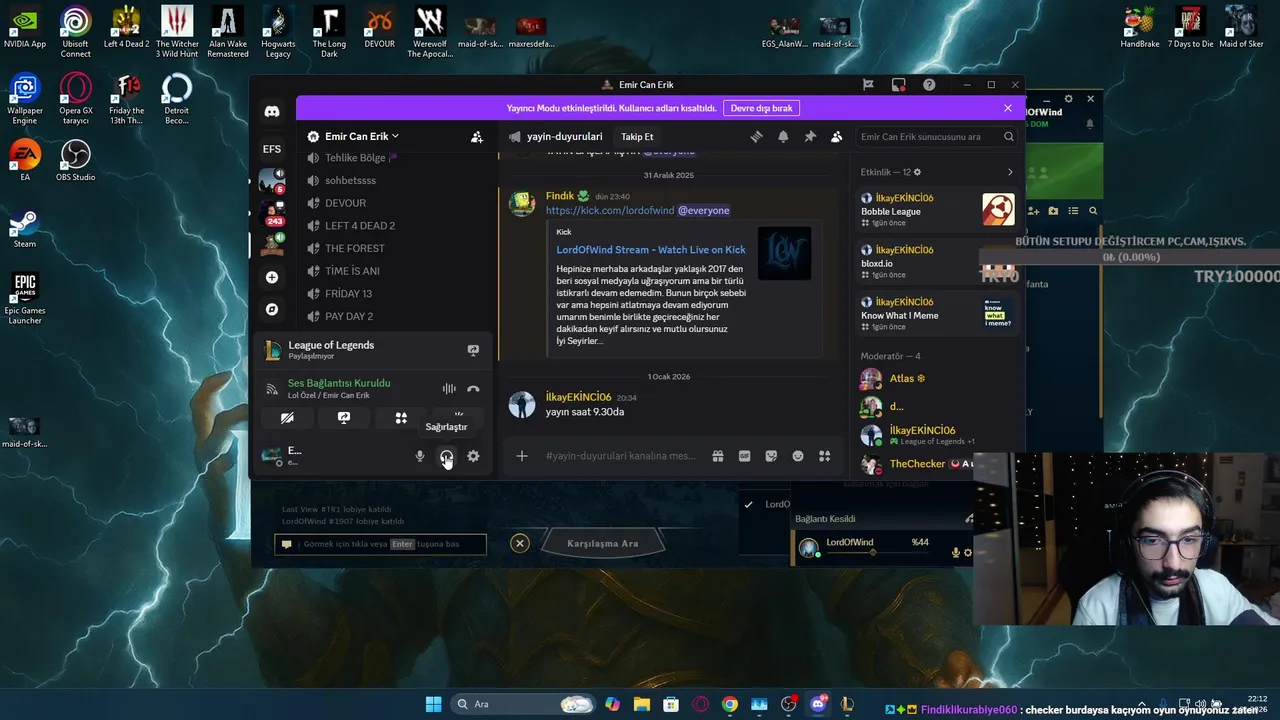1280x720 pixels.
Task: Invite people to the server via the icon
Action: pos(477,137)
